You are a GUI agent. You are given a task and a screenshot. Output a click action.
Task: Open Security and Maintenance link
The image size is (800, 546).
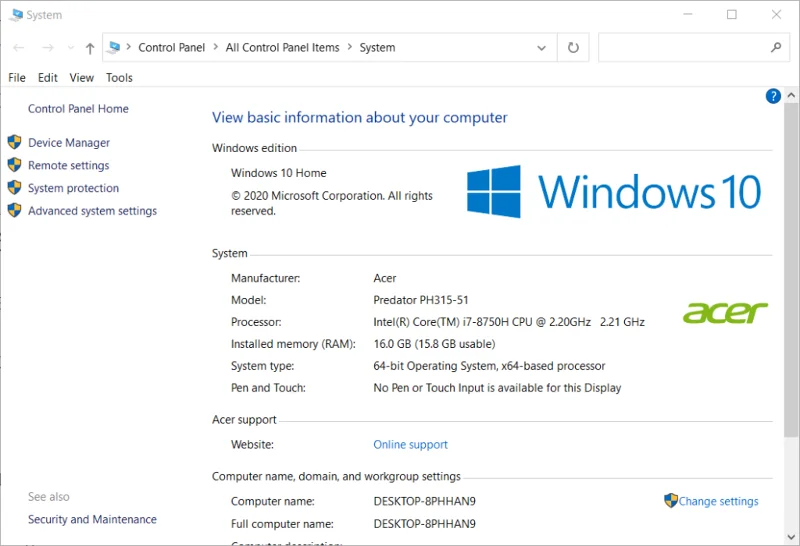point(92,519)
